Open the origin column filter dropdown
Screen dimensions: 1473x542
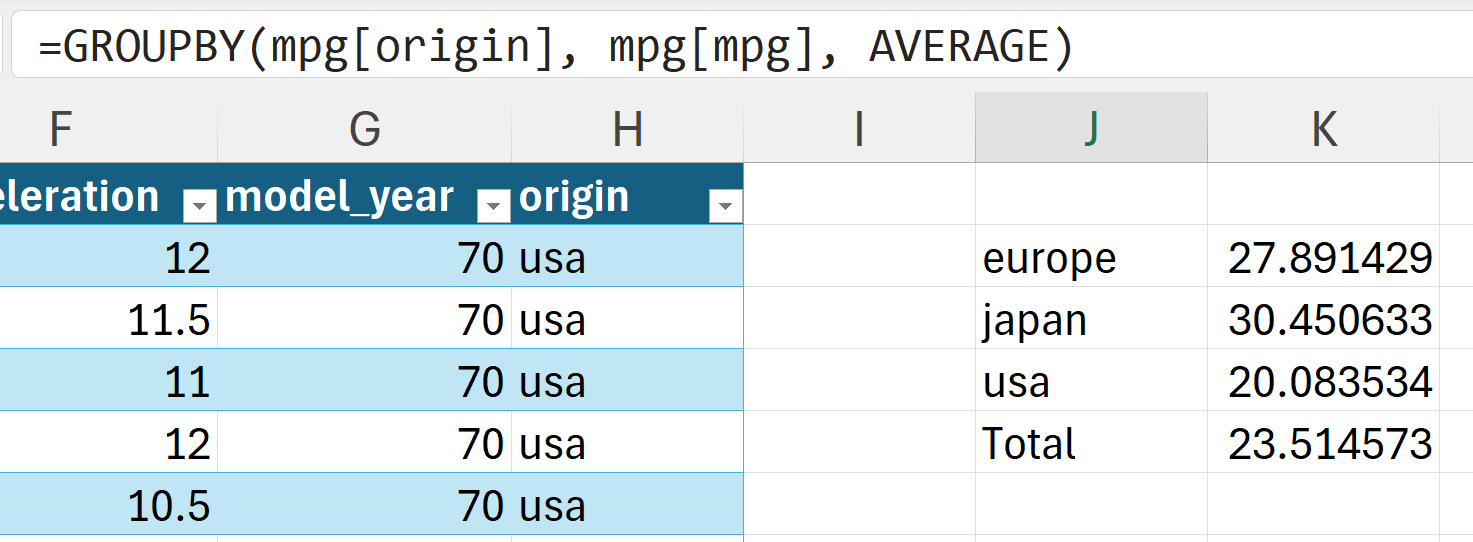(x=725, y=206)
